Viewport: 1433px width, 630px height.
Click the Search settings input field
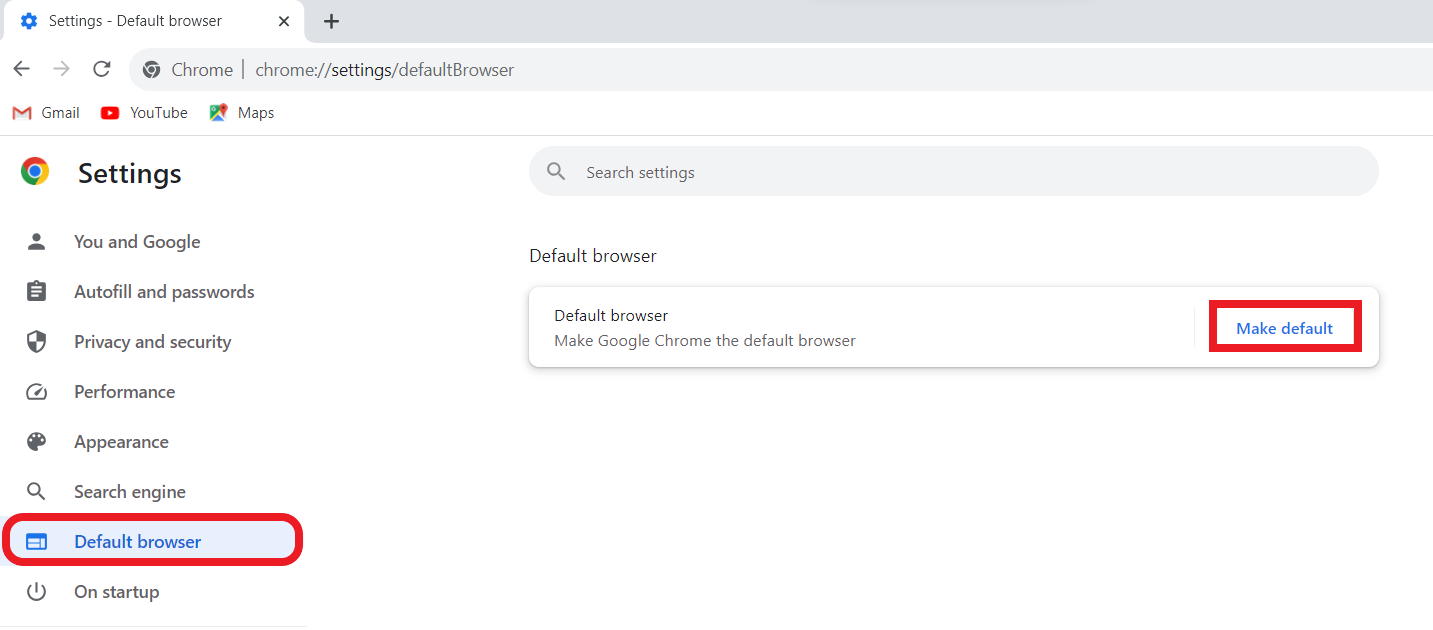coord(960,172)
